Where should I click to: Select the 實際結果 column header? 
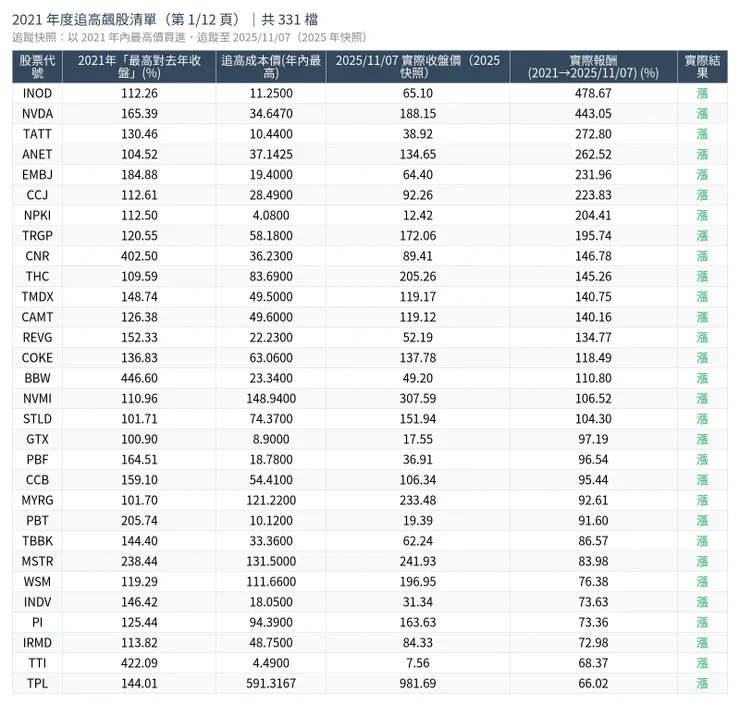pyautogui.click(x=702, y=66)
